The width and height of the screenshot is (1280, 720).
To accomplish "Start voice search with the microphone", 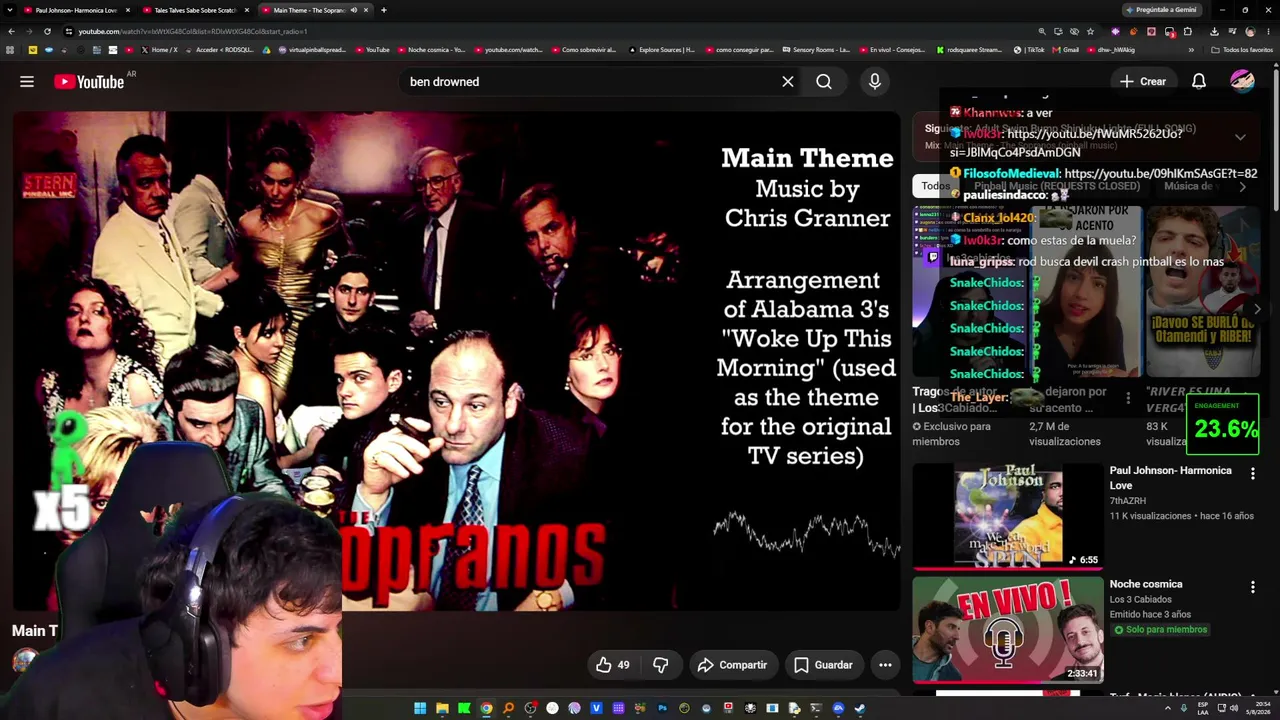I will (x=875, y=82).
